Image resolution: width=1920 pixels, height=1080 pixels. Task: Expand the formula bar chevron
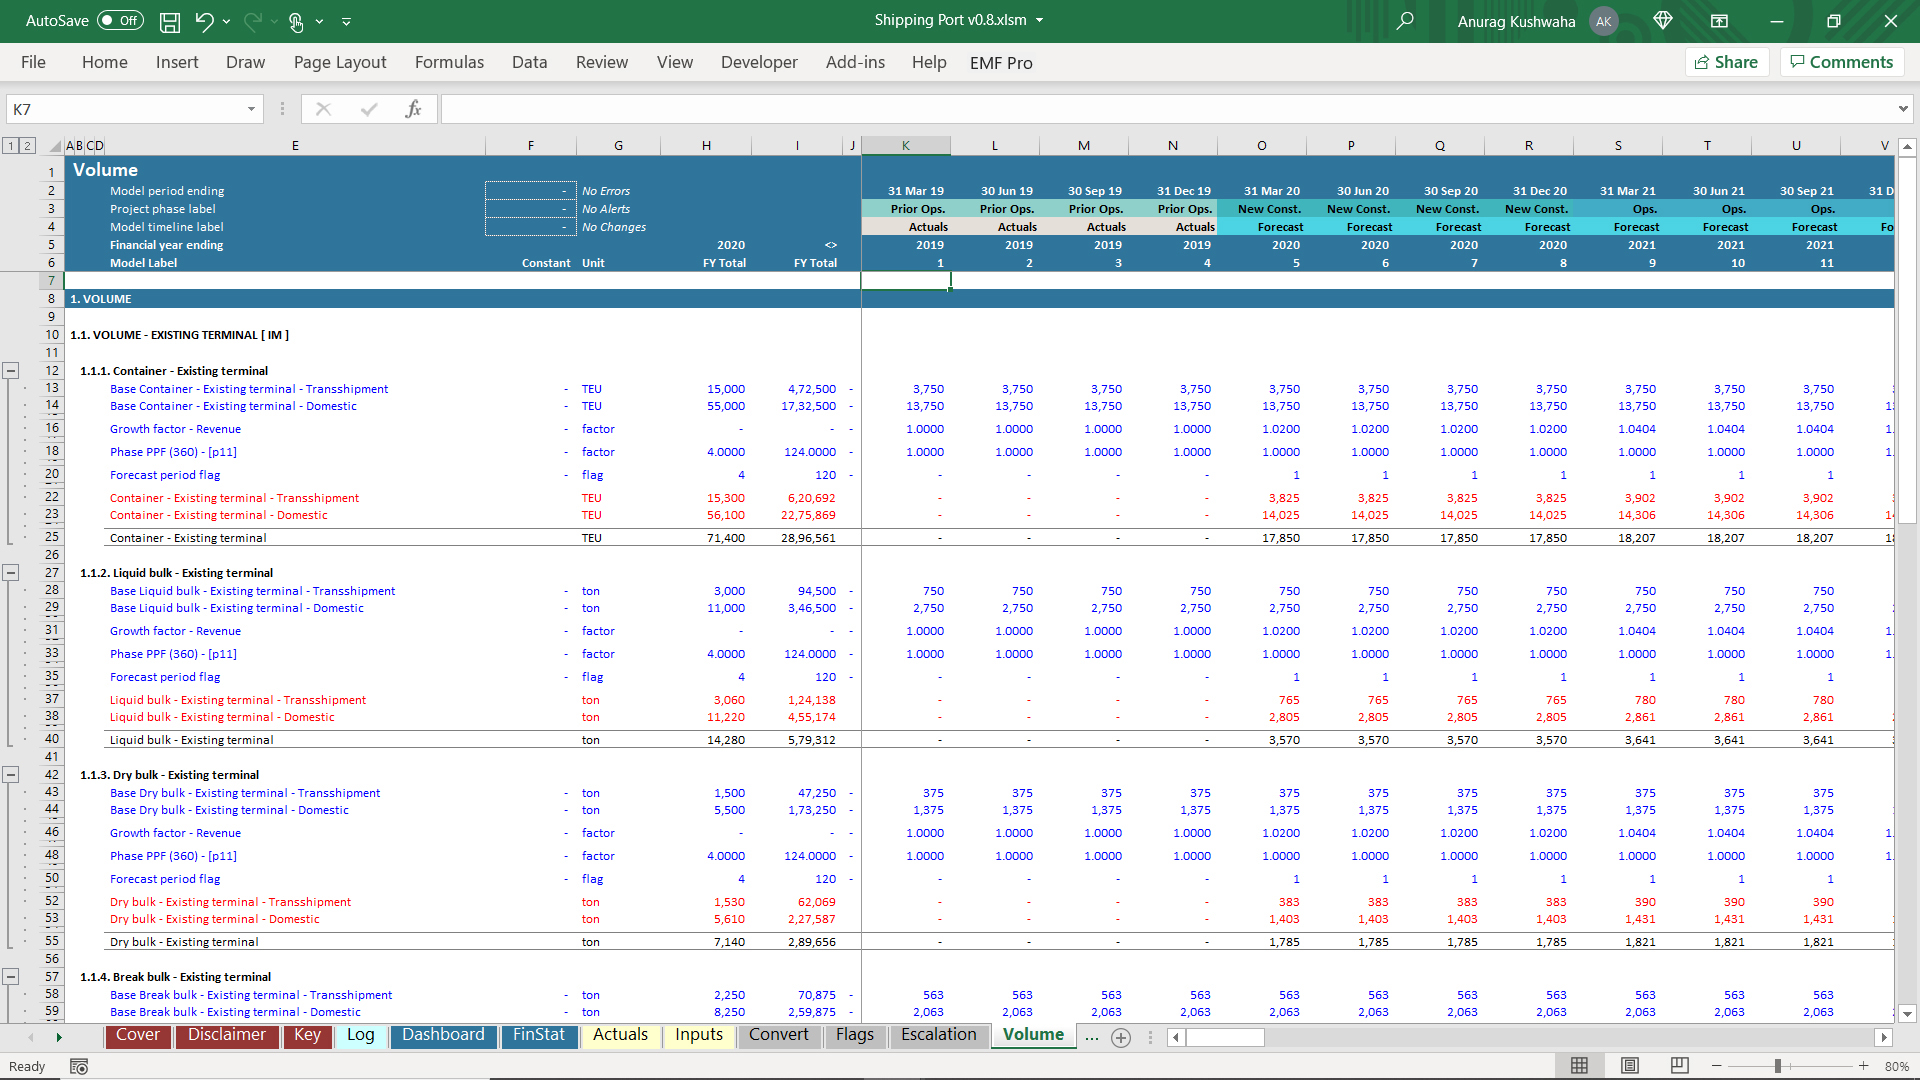point(1902,109)
